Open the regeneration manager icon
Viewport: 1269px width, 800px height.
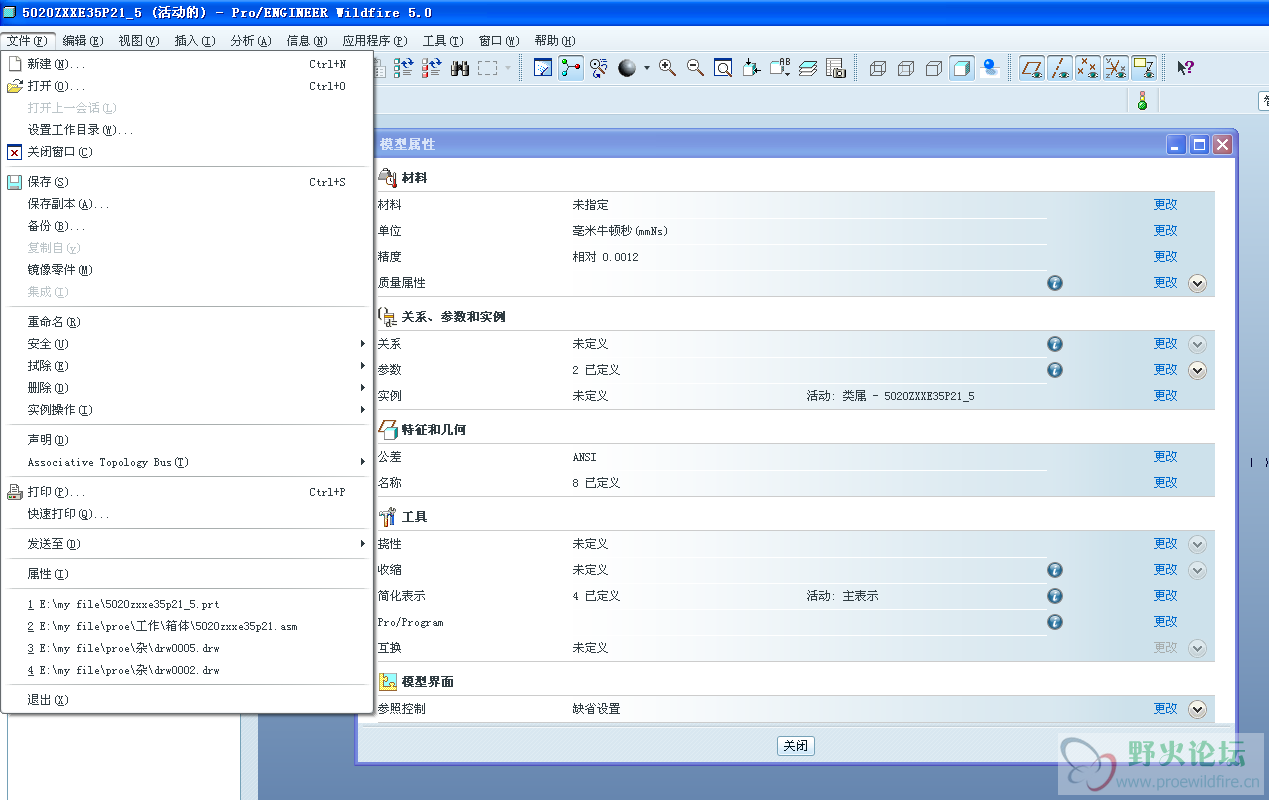click(431, 68)
